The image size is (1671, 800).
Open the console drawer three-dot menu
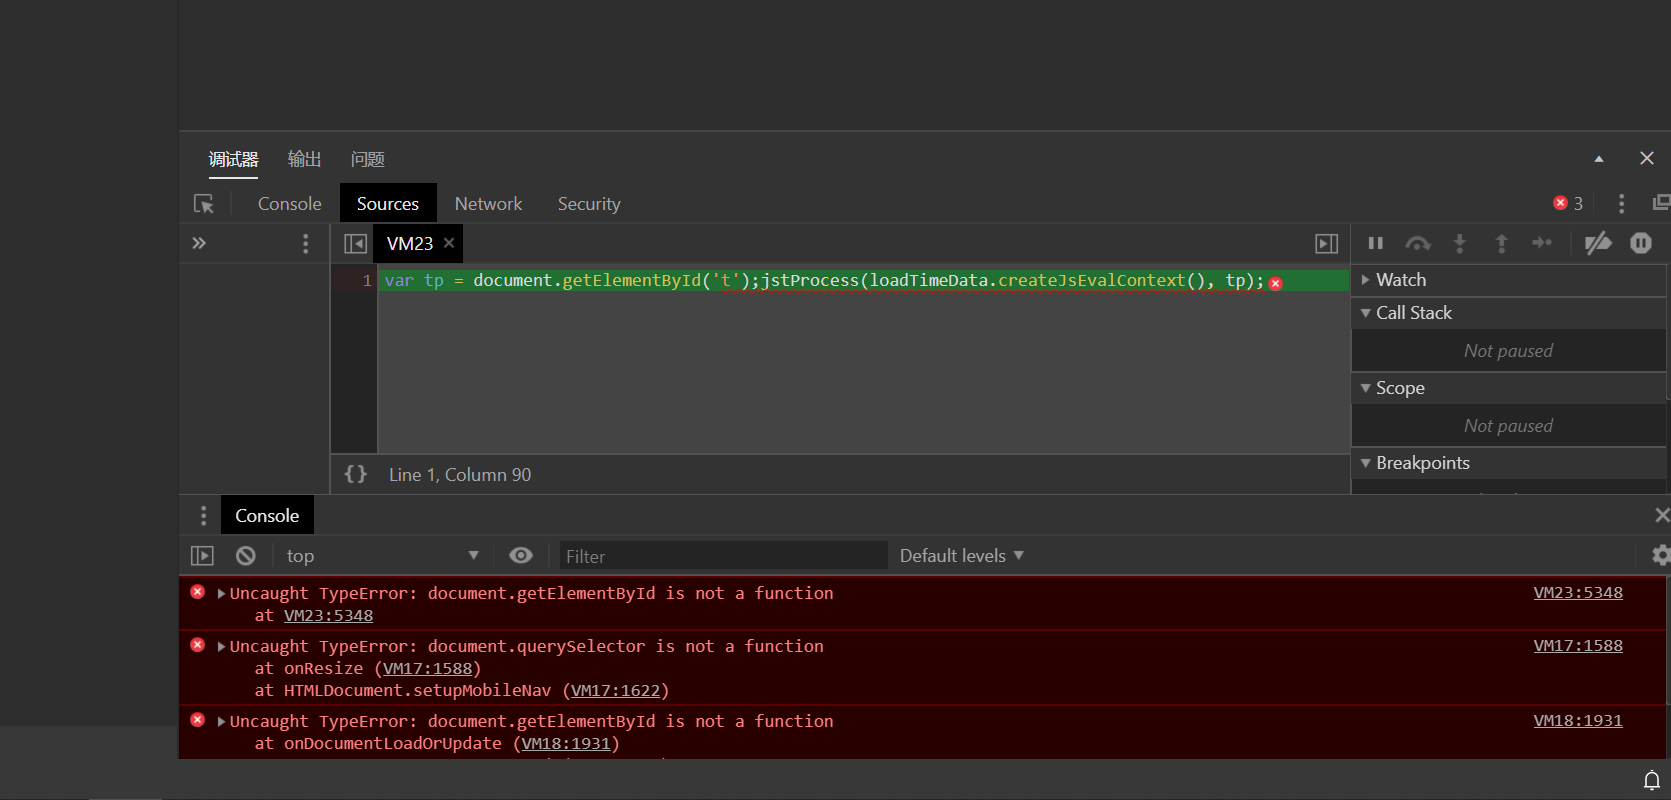tap(204, 516)
